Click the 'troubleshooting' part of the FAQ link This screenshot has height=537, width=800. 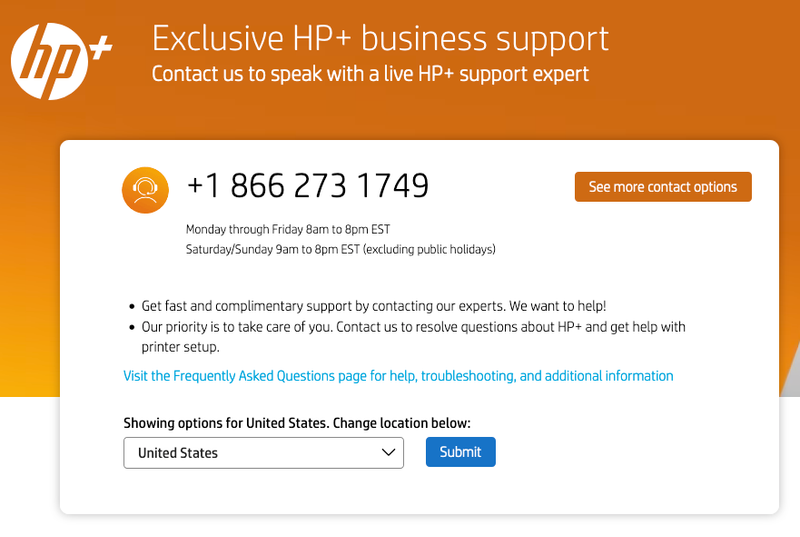pyautogui.click(x=468, y=376)
